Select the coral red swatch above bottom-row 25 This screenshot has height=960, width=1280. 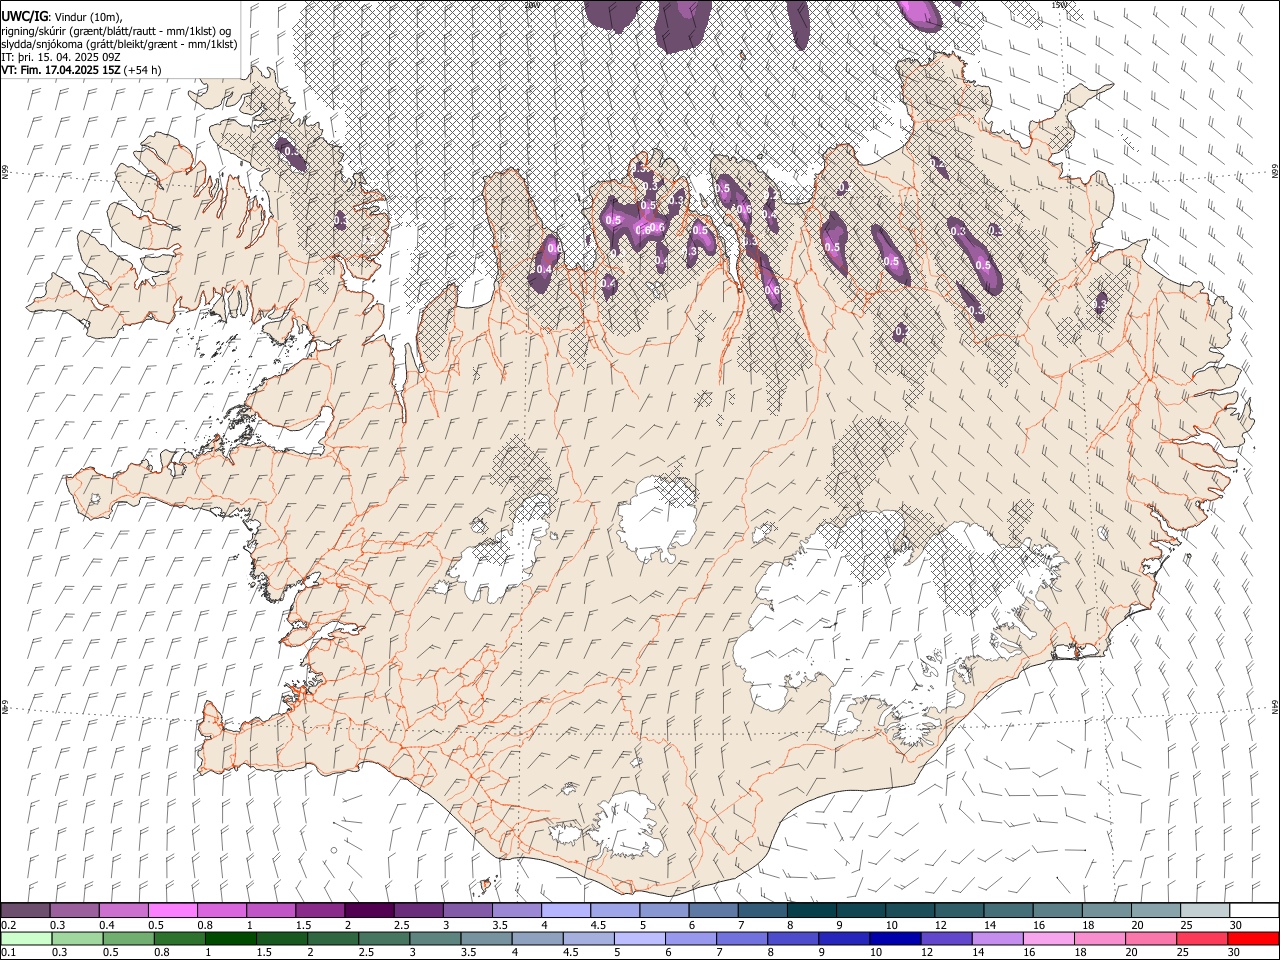tap(1201, 939)
